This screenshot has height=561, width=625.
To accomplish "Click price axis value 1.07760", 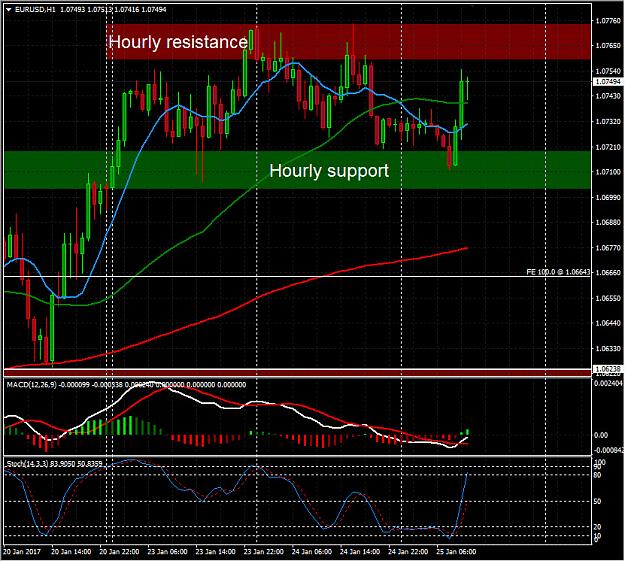I will [608, 21].
